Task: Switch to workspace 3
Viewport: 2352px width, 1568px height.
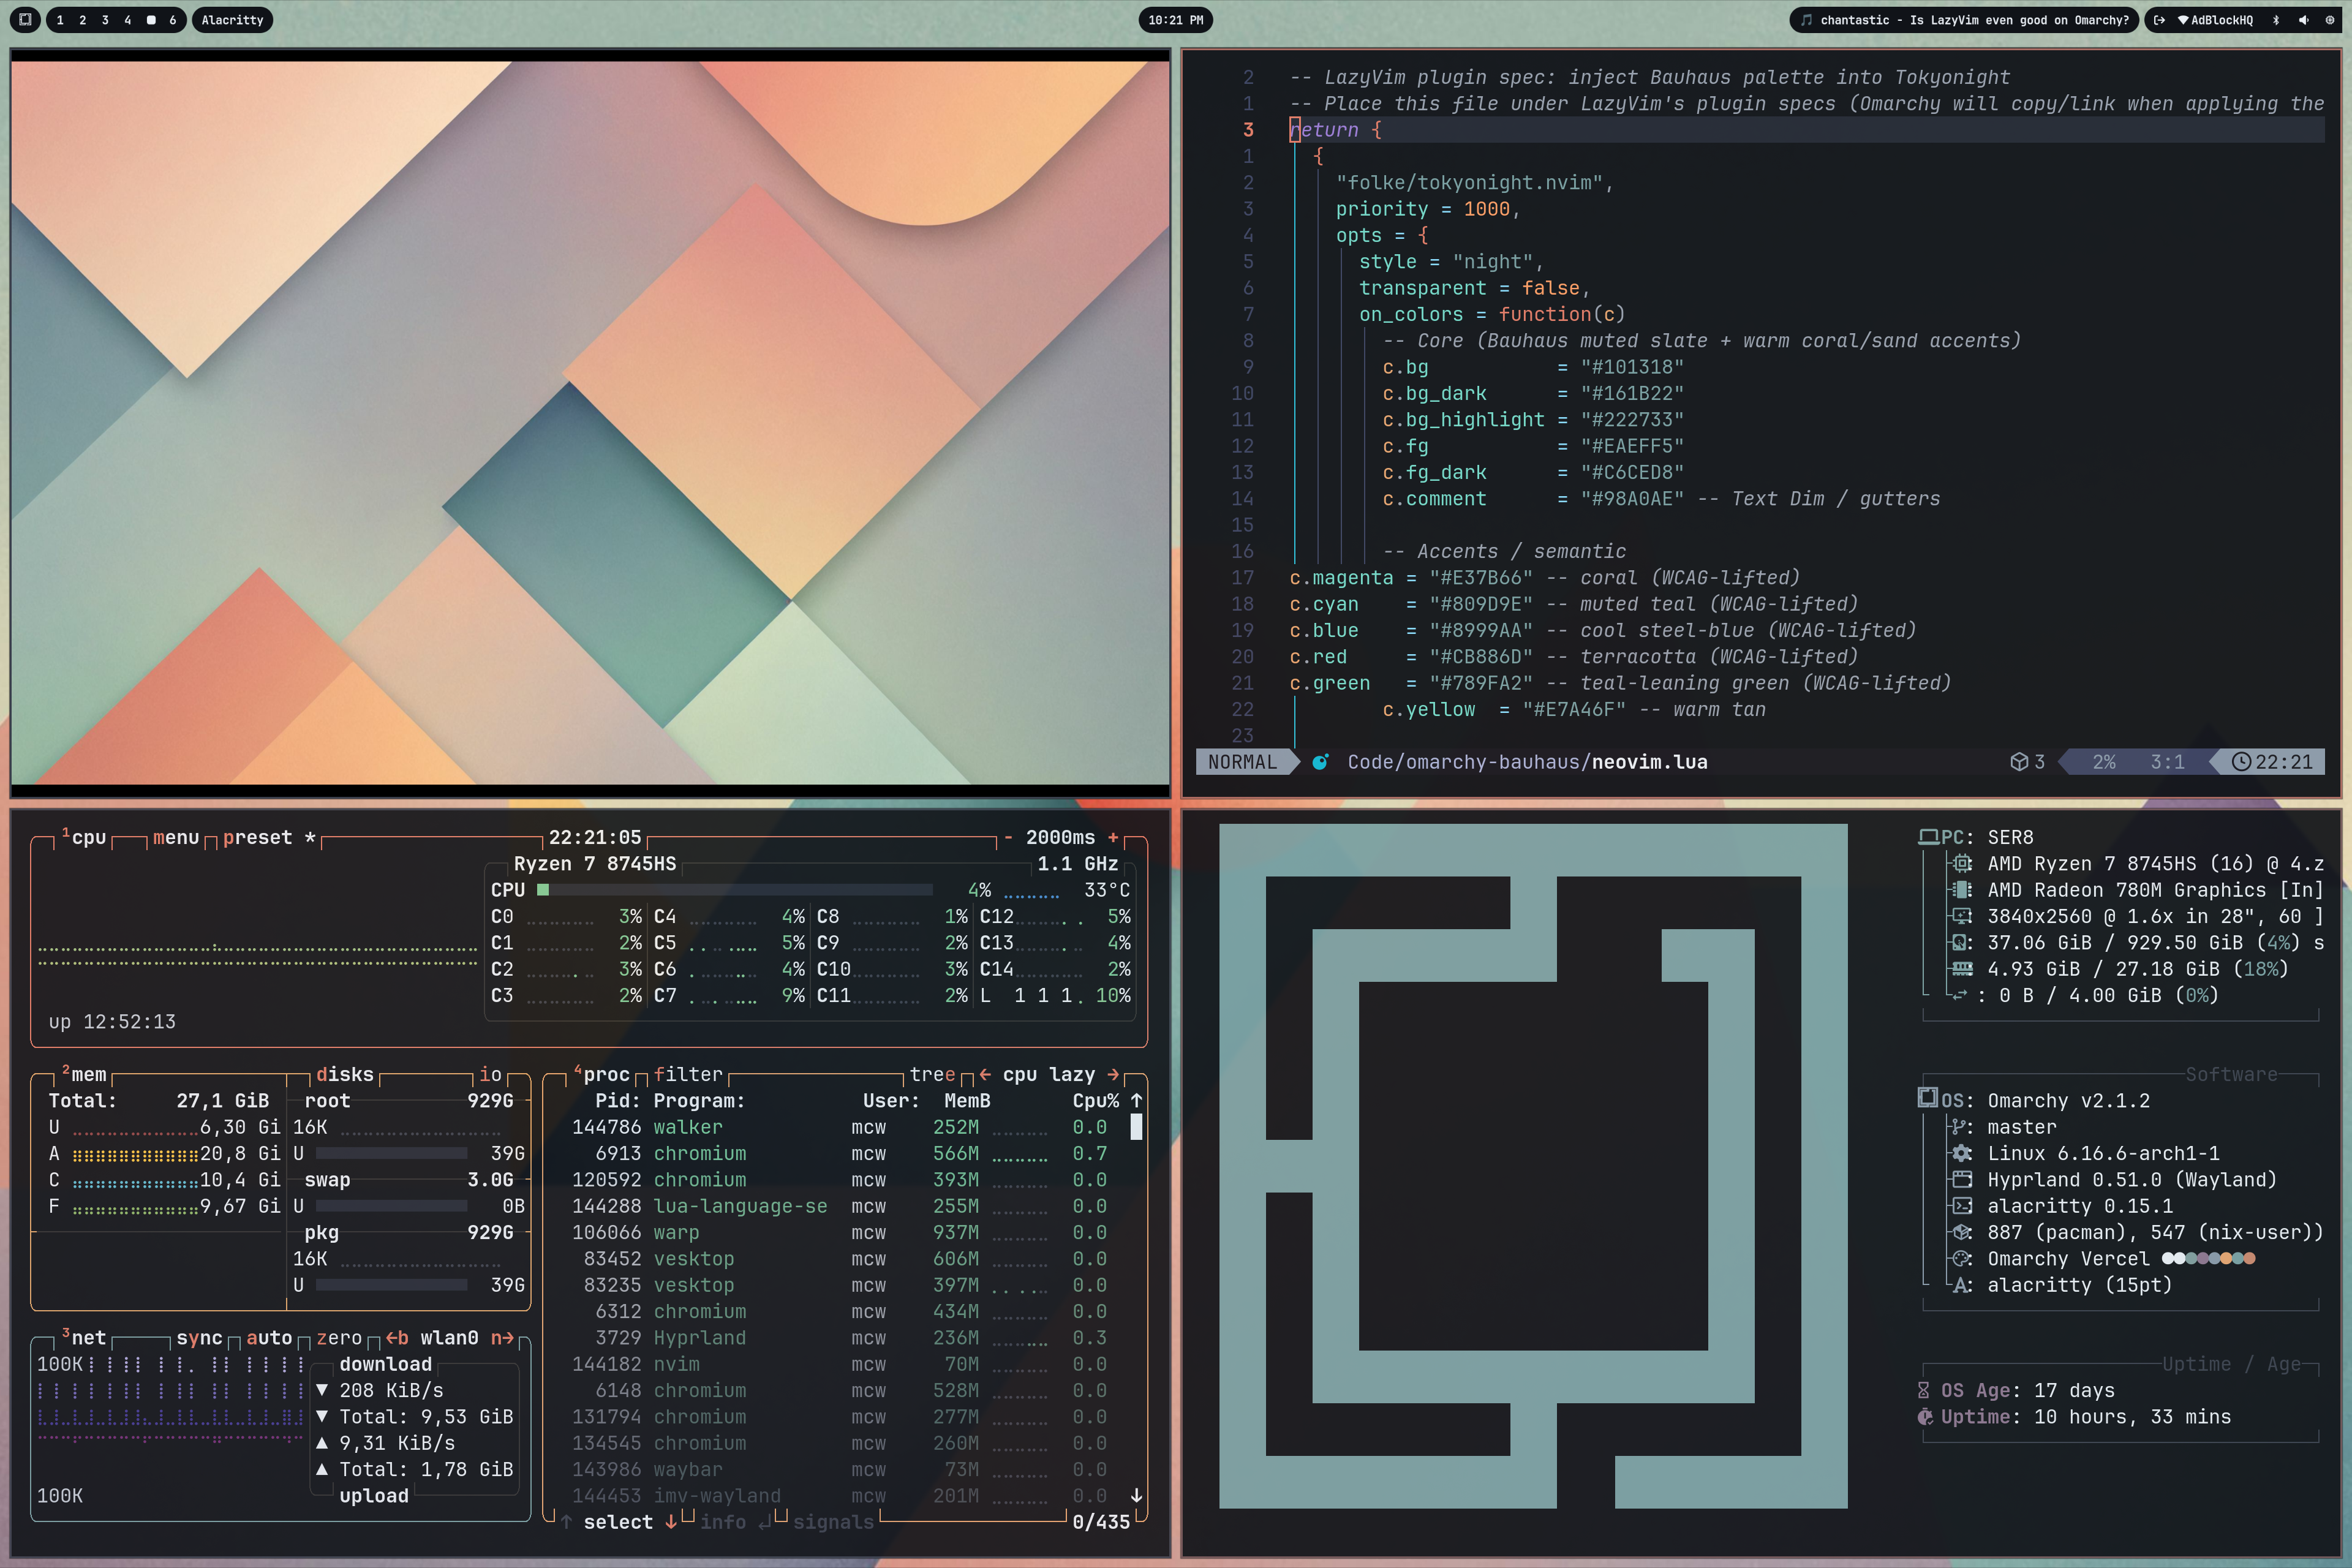Action: 105,20
